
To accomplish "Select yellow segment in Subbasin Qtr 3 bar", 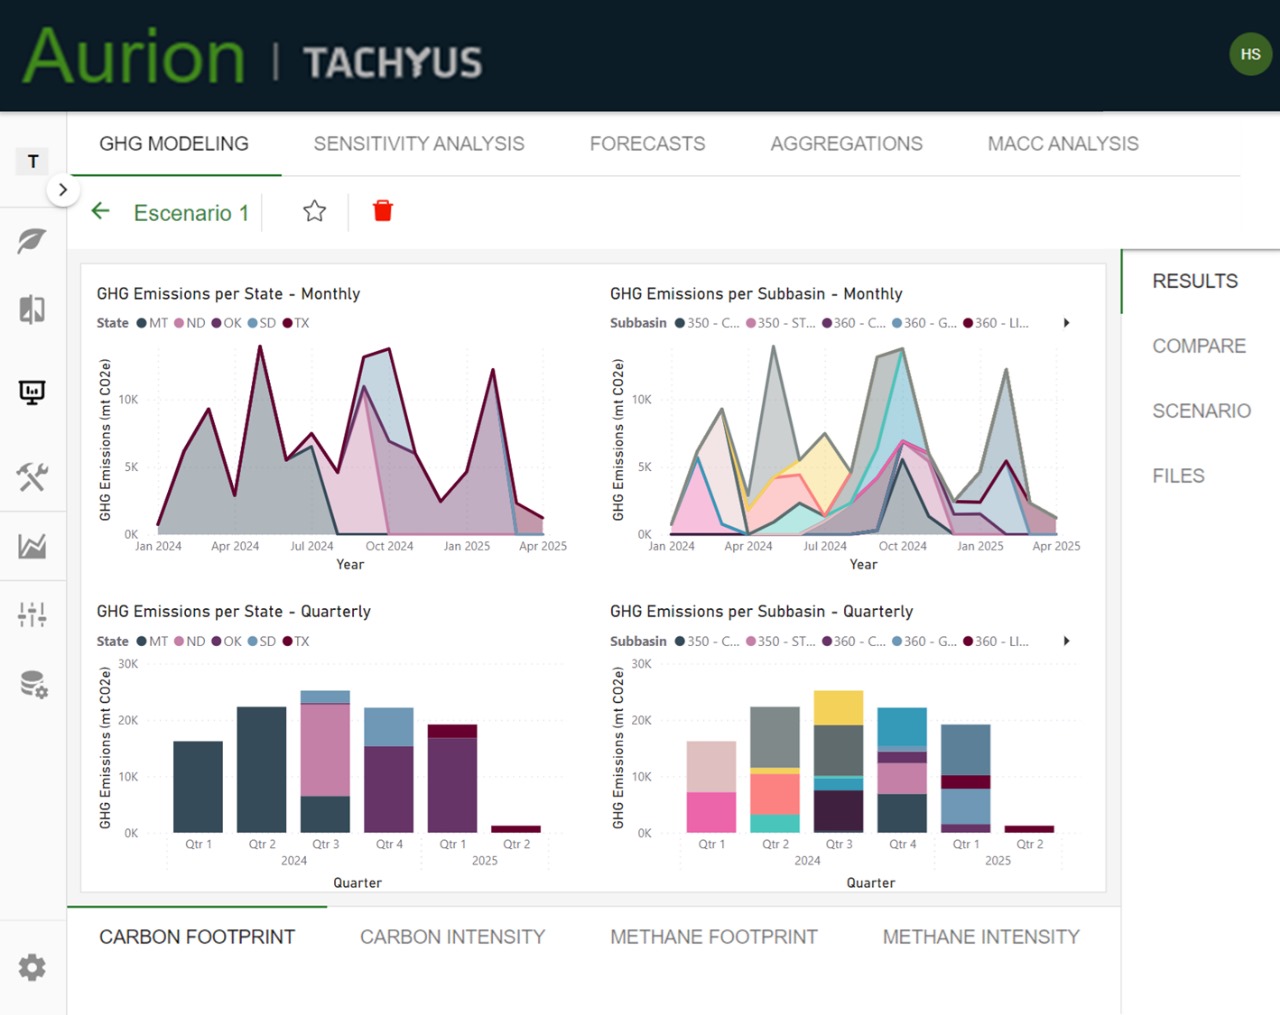I will [x=838, y=708].
